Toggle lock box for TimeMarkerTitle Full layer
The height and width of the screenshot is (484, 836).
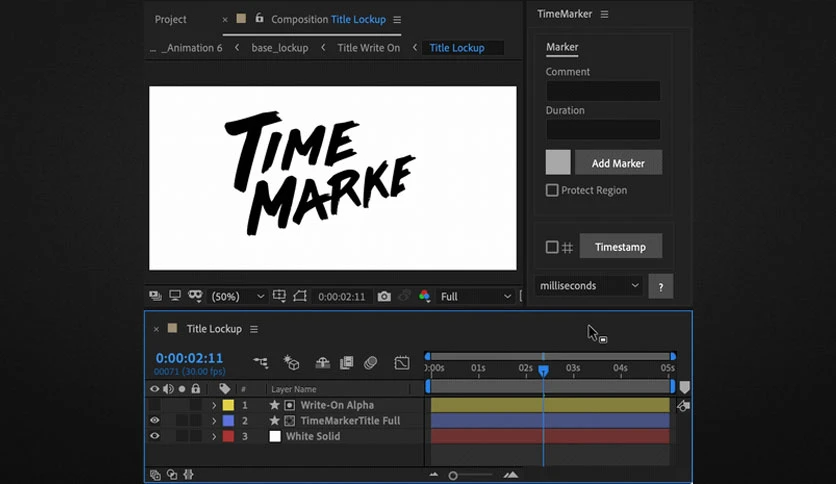pos(196,421)
